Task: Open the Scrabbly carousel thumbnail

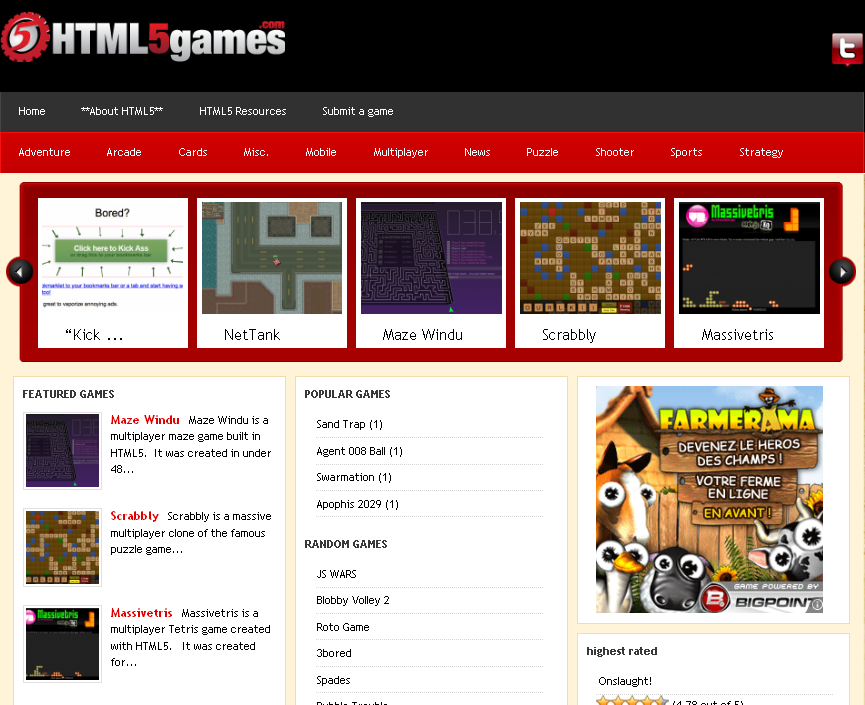Action: tap(590, 258)
